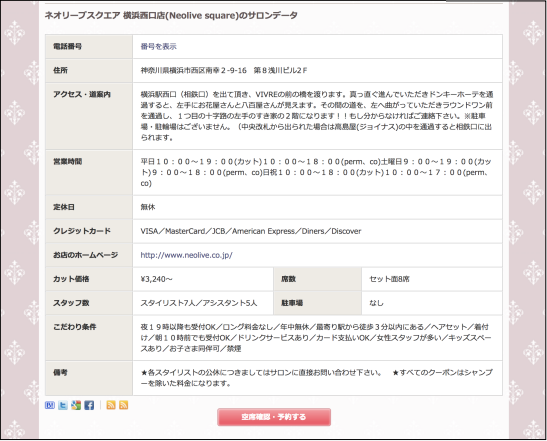Click the ¥3,240〜 price value
Viewport: 547px width, 441px height.
[156, 279]
